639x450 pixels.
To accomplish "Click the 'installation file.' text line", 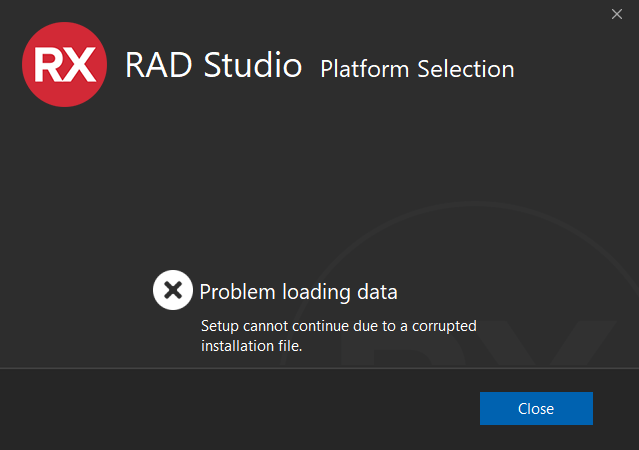I will [x=251, y=346].
